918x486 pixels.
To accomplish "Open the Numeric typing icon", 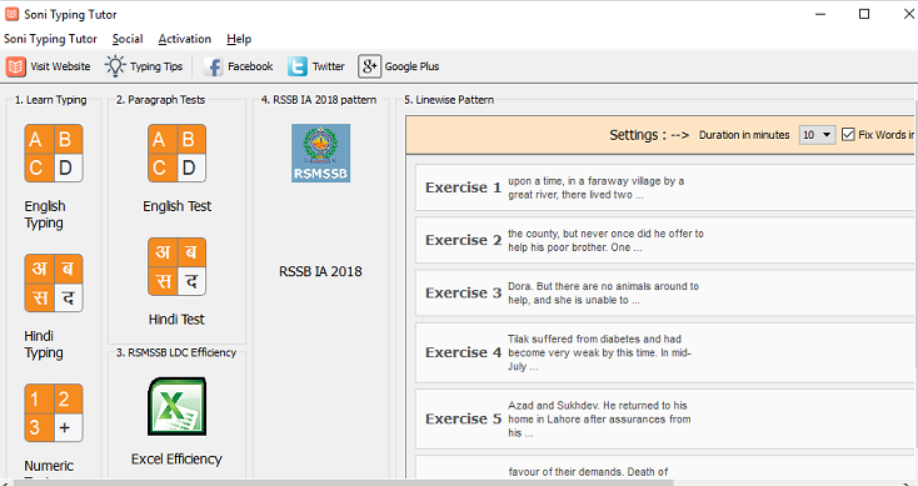I will 53,413.
